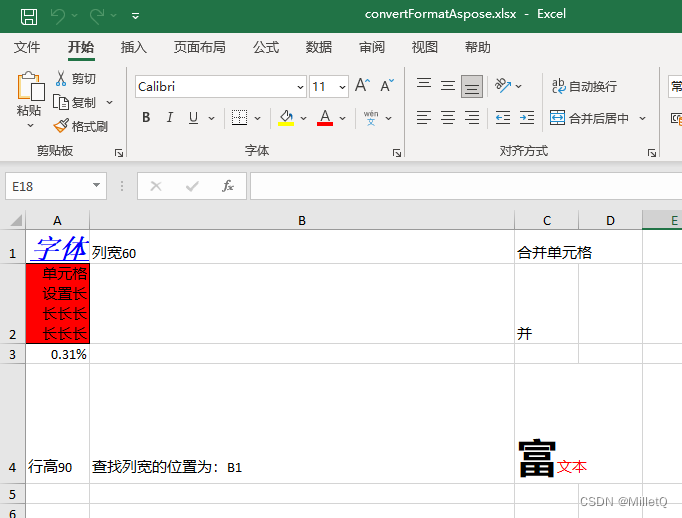Switch to the 页面布局 ribbon tab
This screenshot has height=518, width=682.
(200, 47)
